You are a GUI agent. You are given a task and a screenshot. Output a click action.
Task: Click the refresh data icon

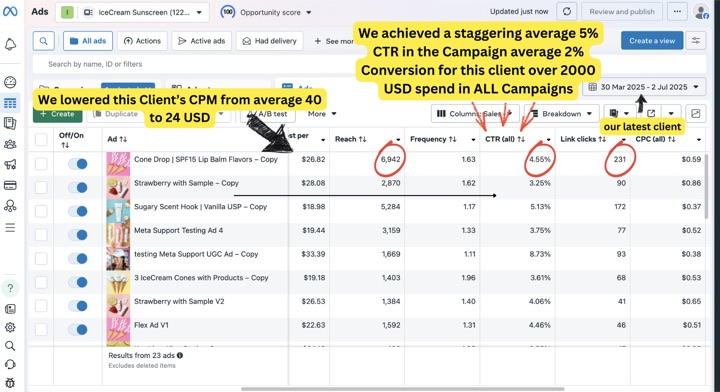point(567,11)
